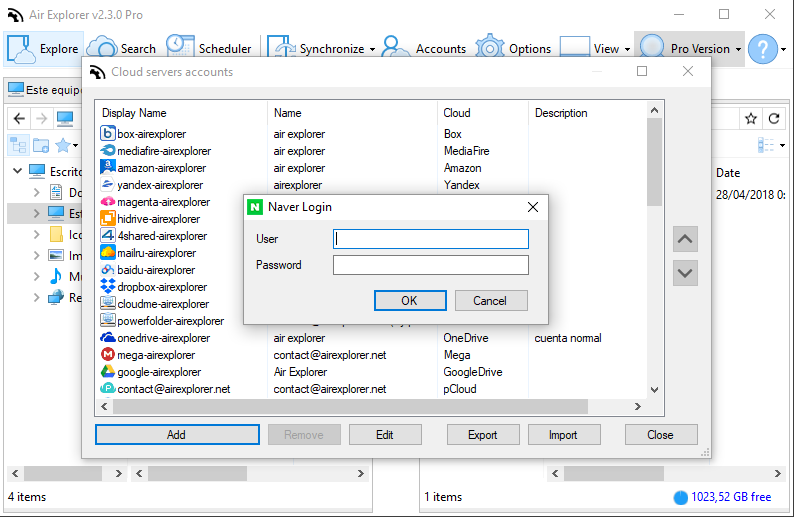Screen dimensions: 794x517
Task: Open the cloud Search tool
Action: point(122,49)
